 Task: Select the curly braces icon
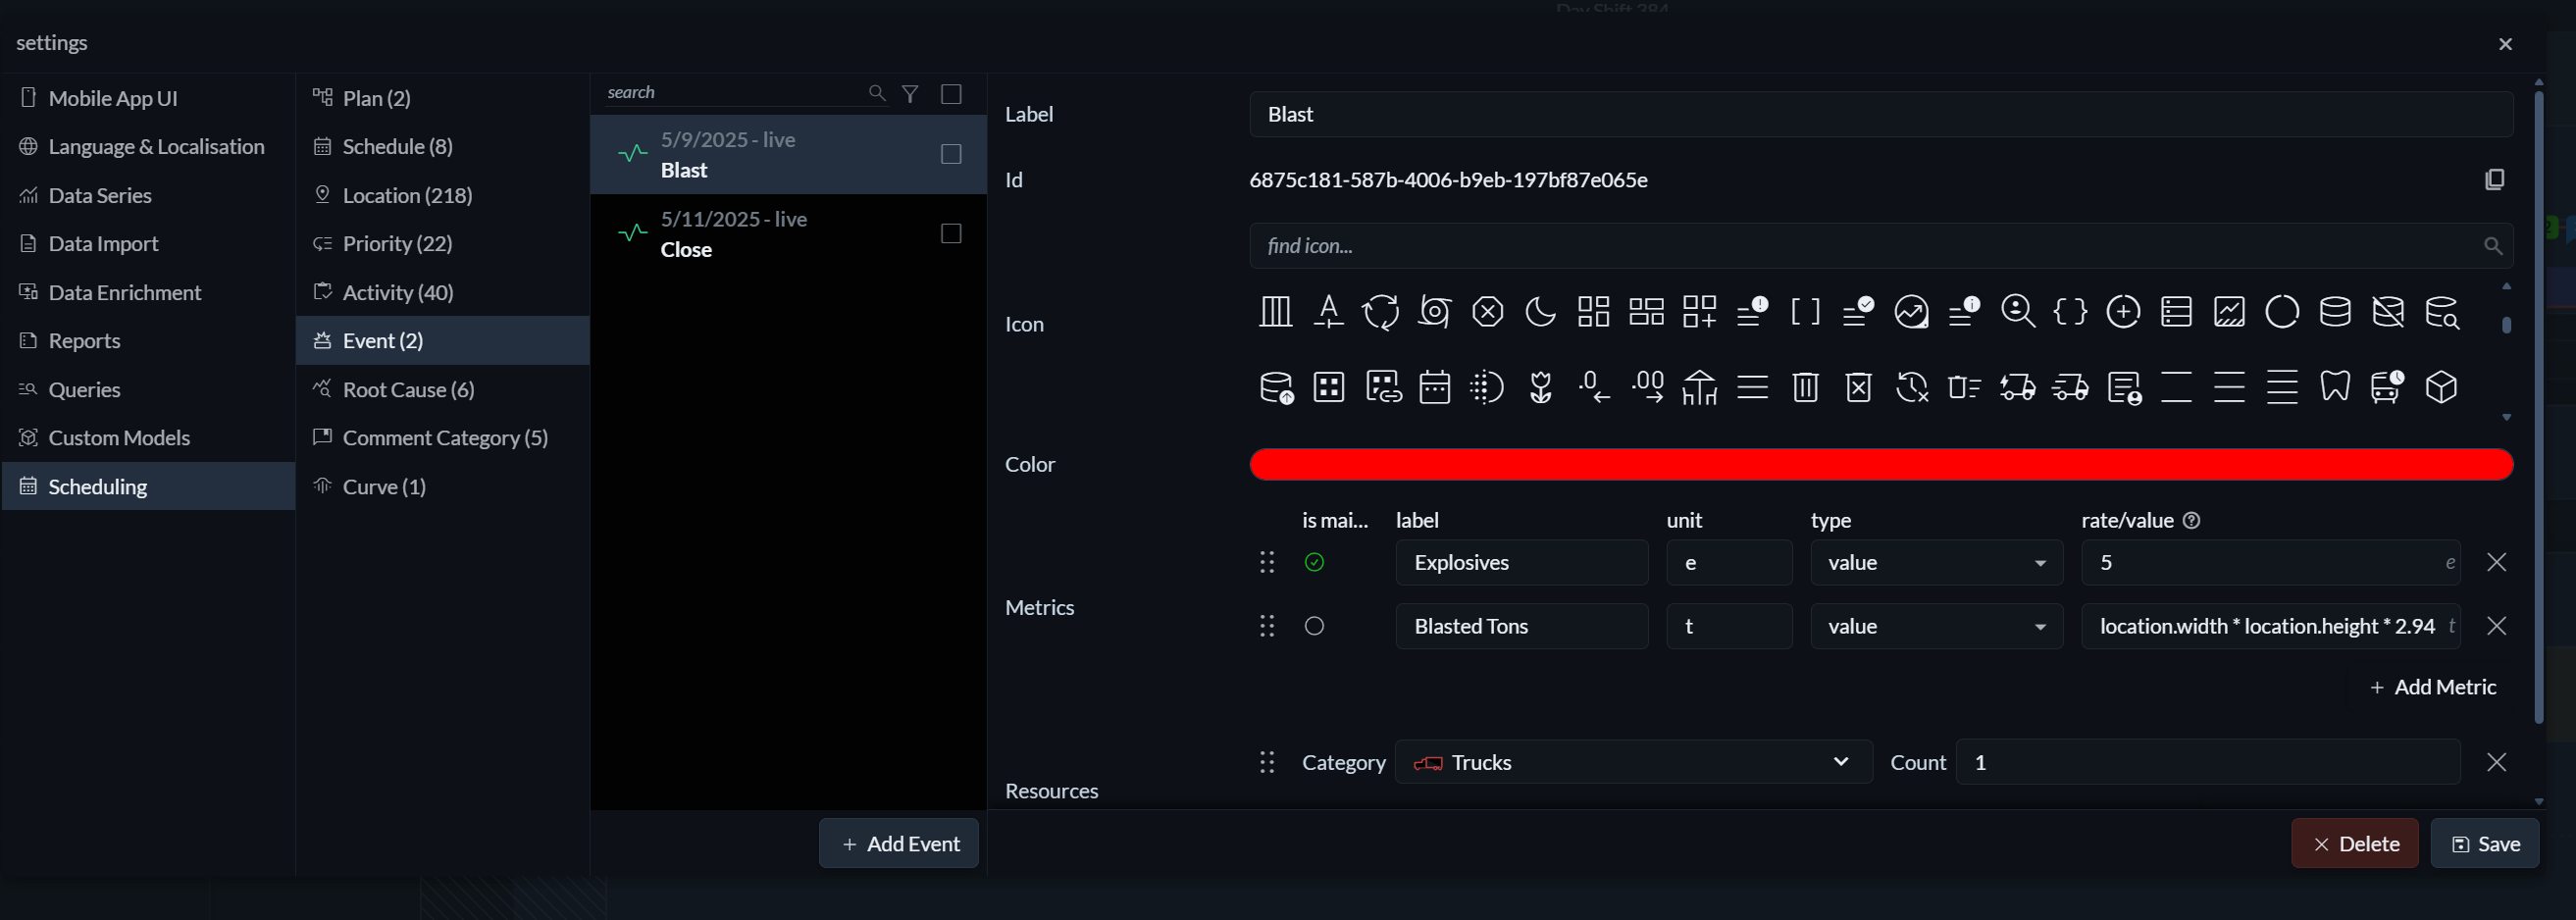point(2070,312)
